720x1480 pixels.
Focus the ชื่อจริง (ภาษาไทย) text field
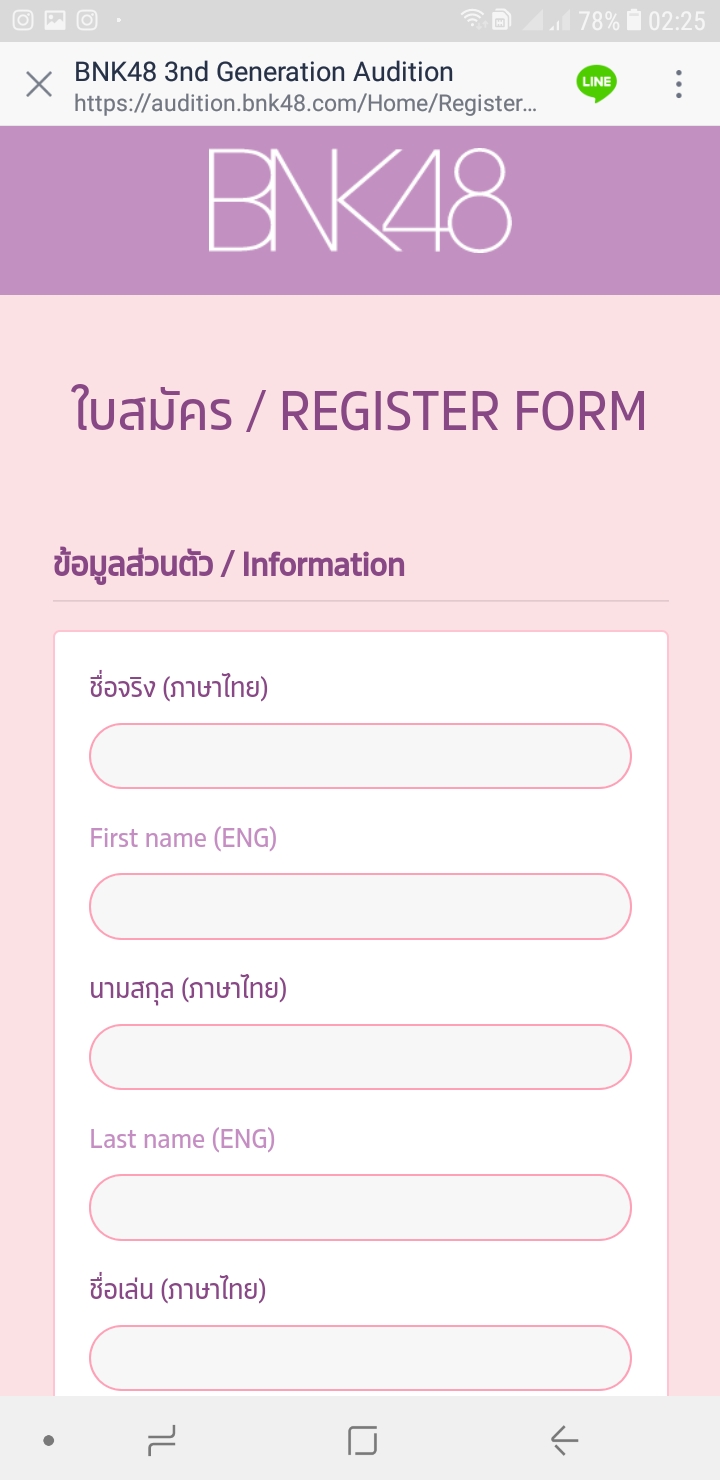pyautogui.click(x=360, y=756)
